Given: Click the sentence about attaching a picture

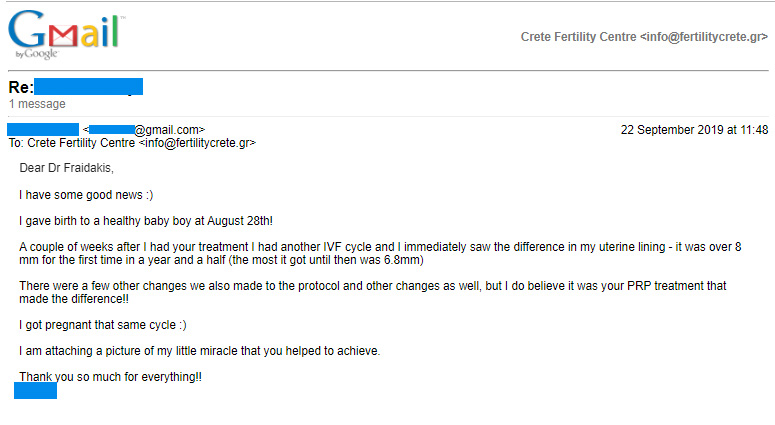Looking at the screenshot, I should coord(200,351).
